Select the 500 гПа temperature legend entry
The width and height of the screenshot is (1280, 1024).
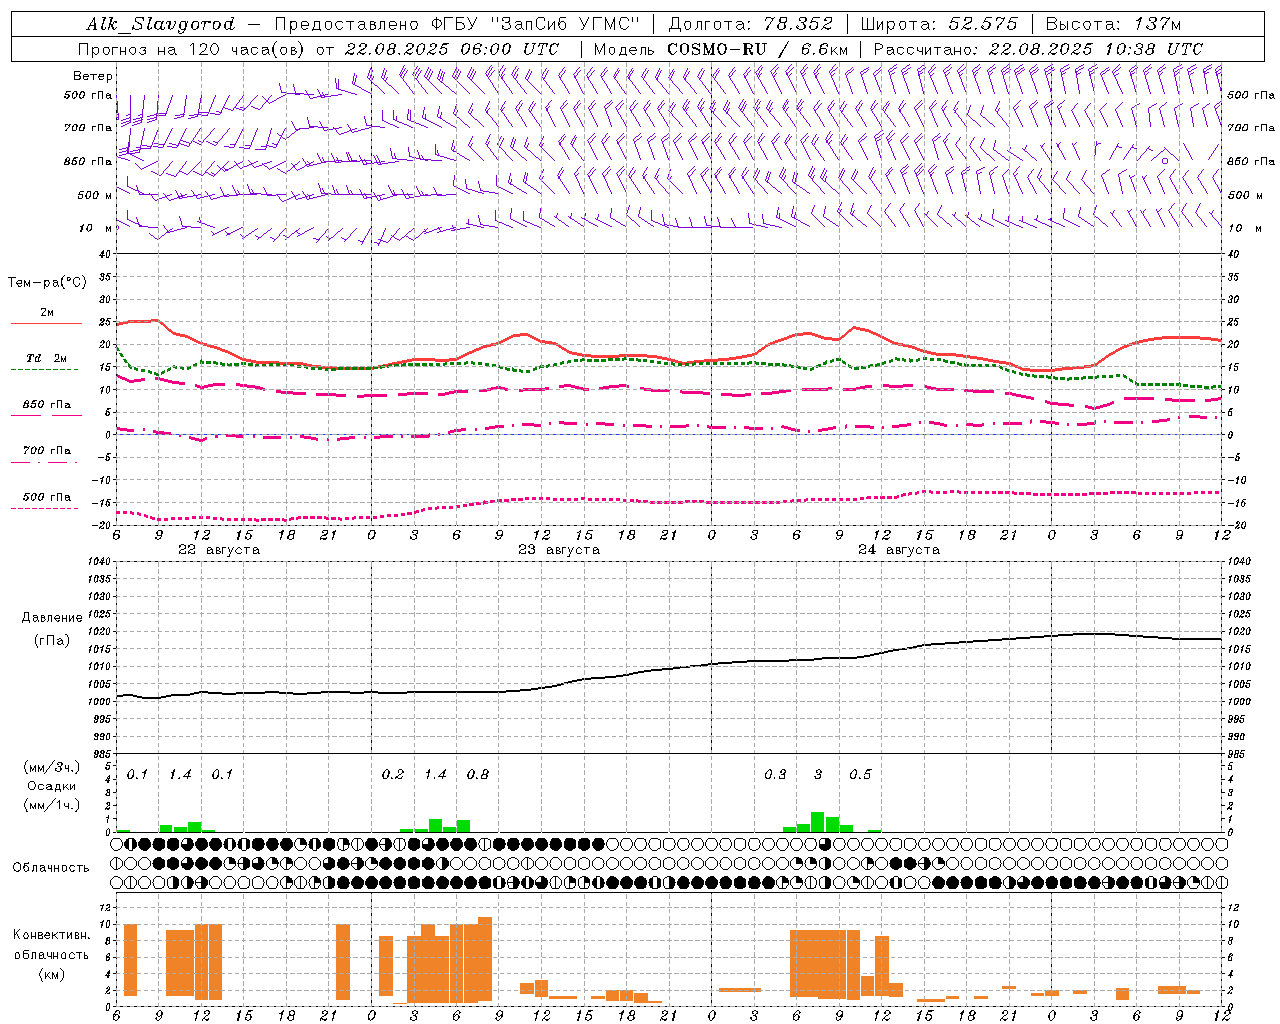click(47, 501)
